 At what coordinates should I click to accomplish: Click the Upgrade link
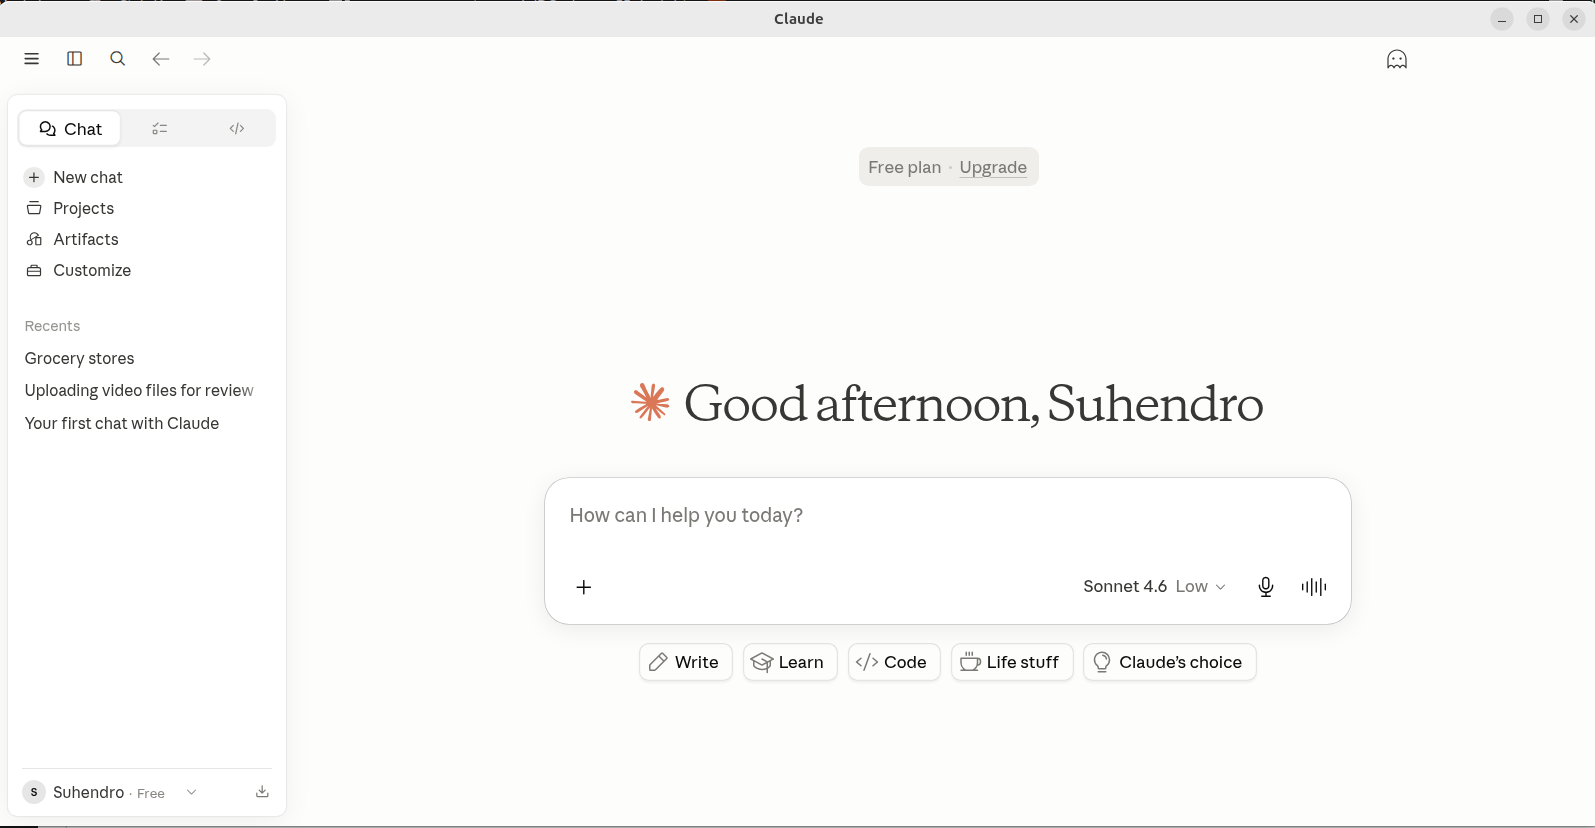(993, 167)
